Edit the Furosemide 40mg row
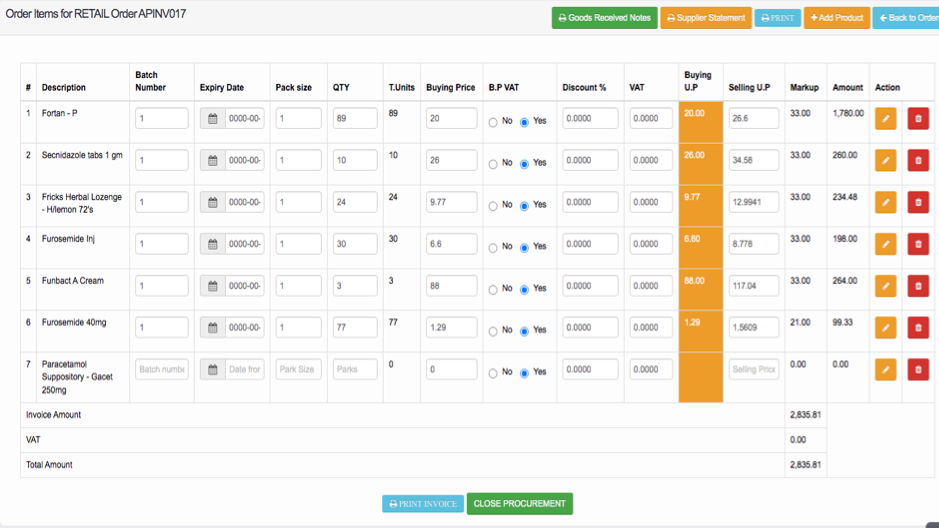939x528 pixels. [886, 327]
